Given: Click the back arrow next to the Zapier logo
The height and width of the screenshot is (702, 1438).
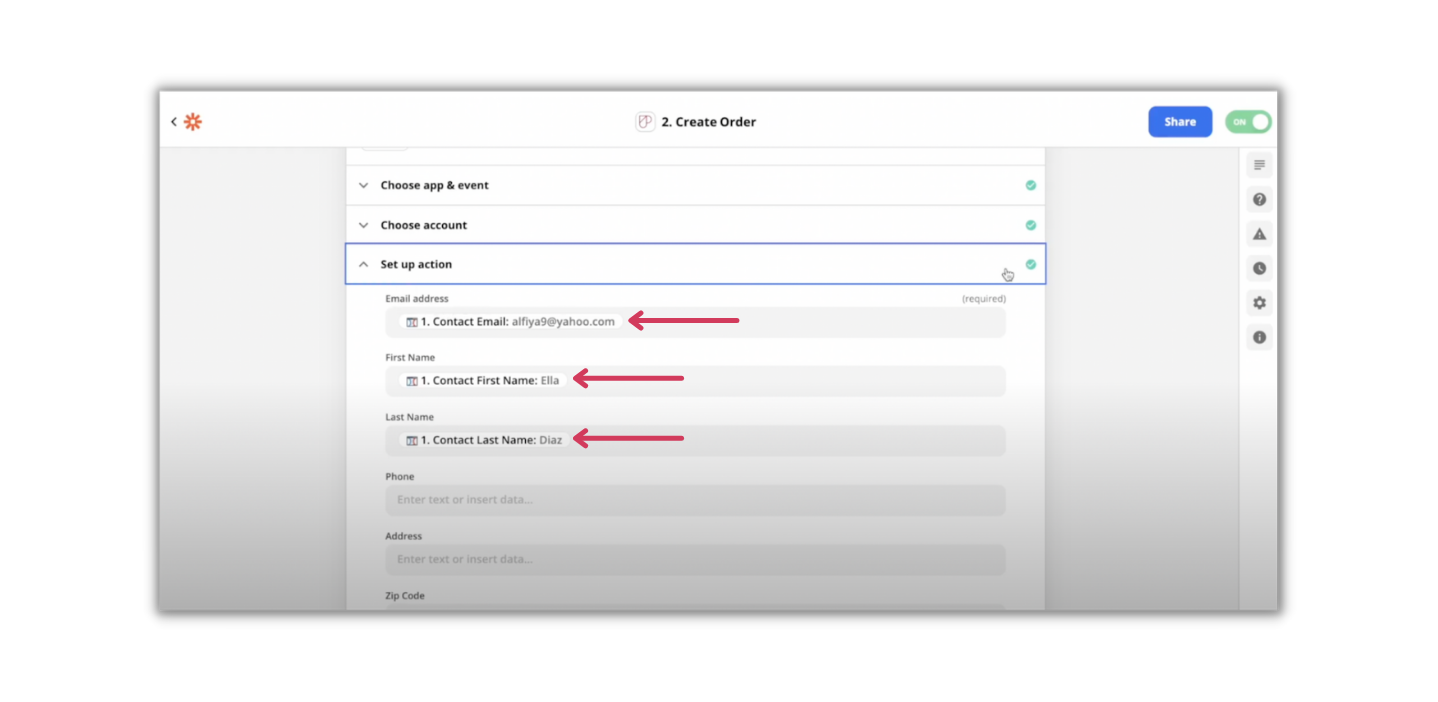Looking at the screenshot, I should pos(173,121).
